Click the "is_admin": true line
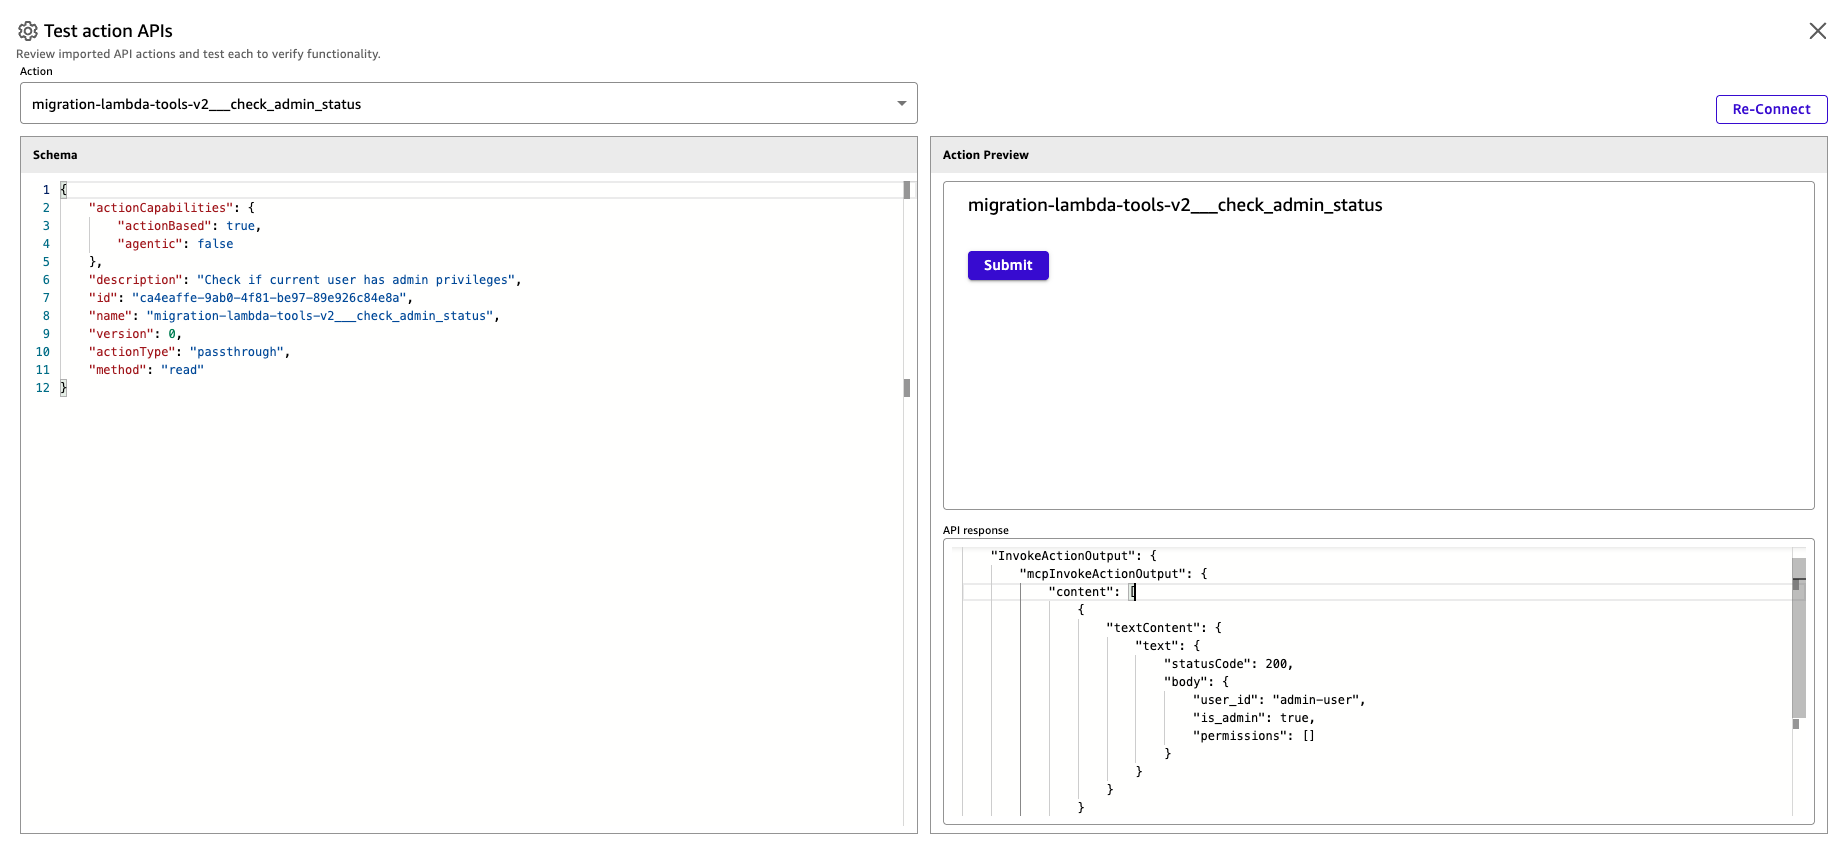The height and width of the screenshot is (846, 1830). (x=1253, y=718)
